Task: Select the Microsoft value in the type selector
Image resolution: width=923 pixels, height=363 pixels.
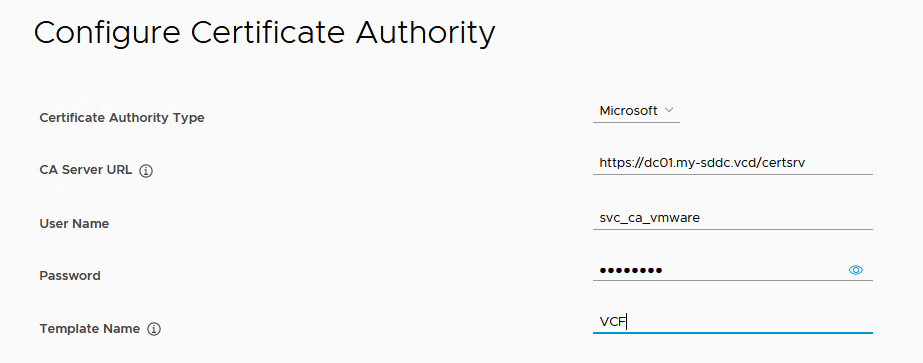Action: (x=628, y=111)
